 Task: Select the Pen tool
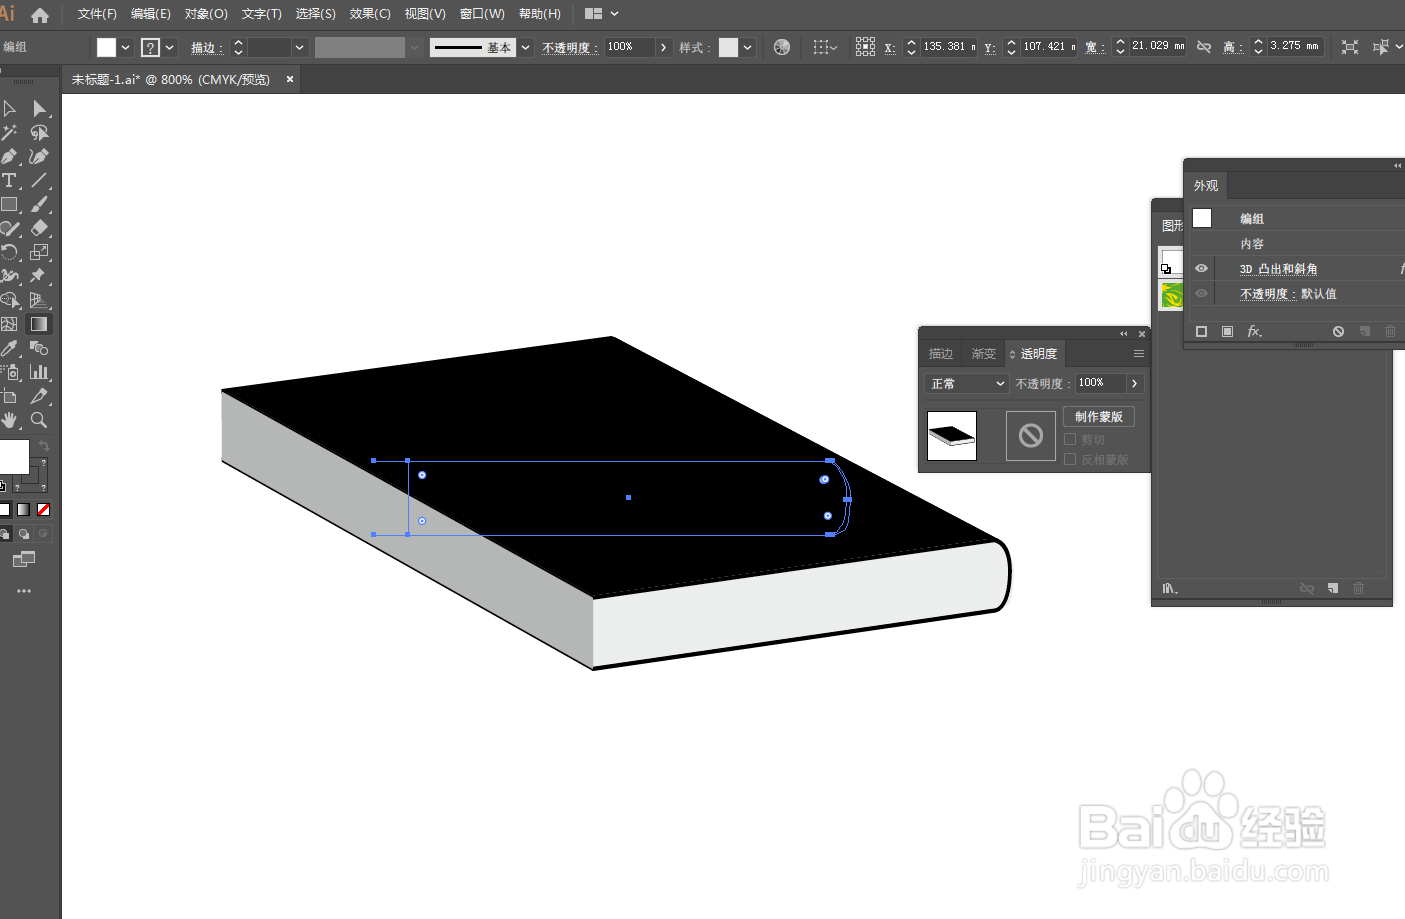pyautogui.click(x=10, y=156)
